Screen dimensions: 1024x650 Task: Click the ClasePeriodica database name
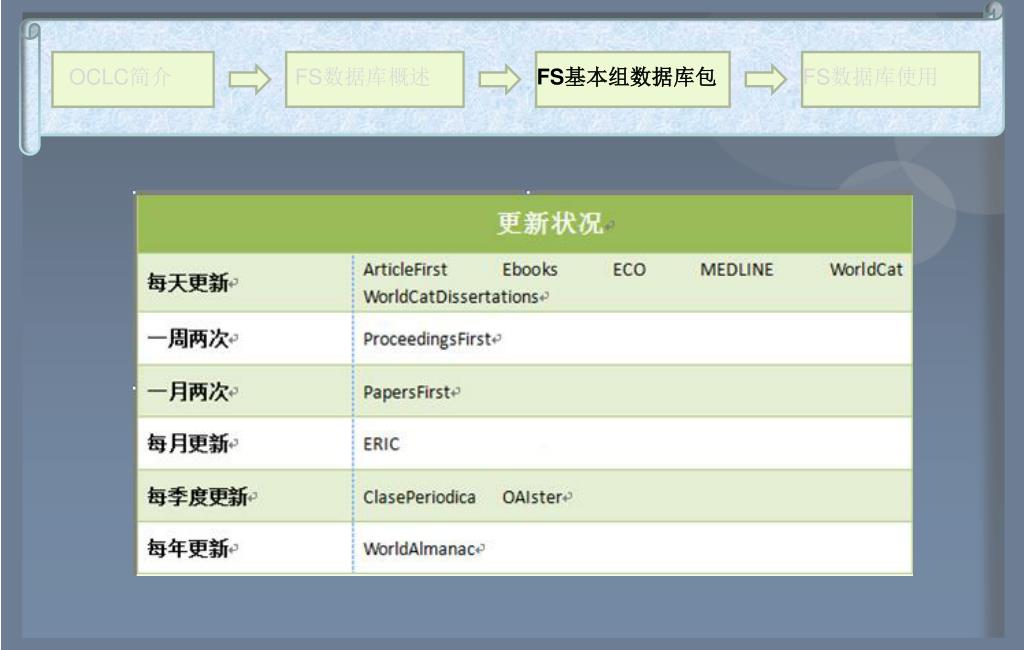pyautogui.click(x=419, y=497)
